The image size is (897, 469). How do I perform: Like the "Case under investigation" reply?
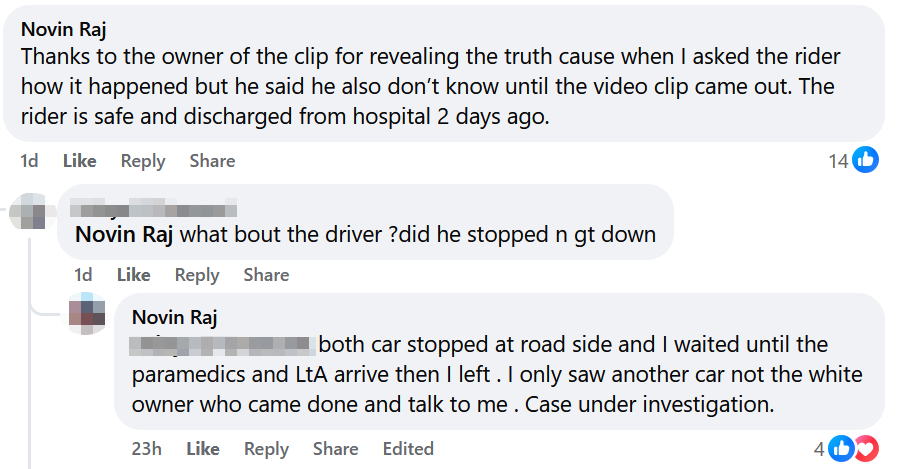tap(203, 449)
